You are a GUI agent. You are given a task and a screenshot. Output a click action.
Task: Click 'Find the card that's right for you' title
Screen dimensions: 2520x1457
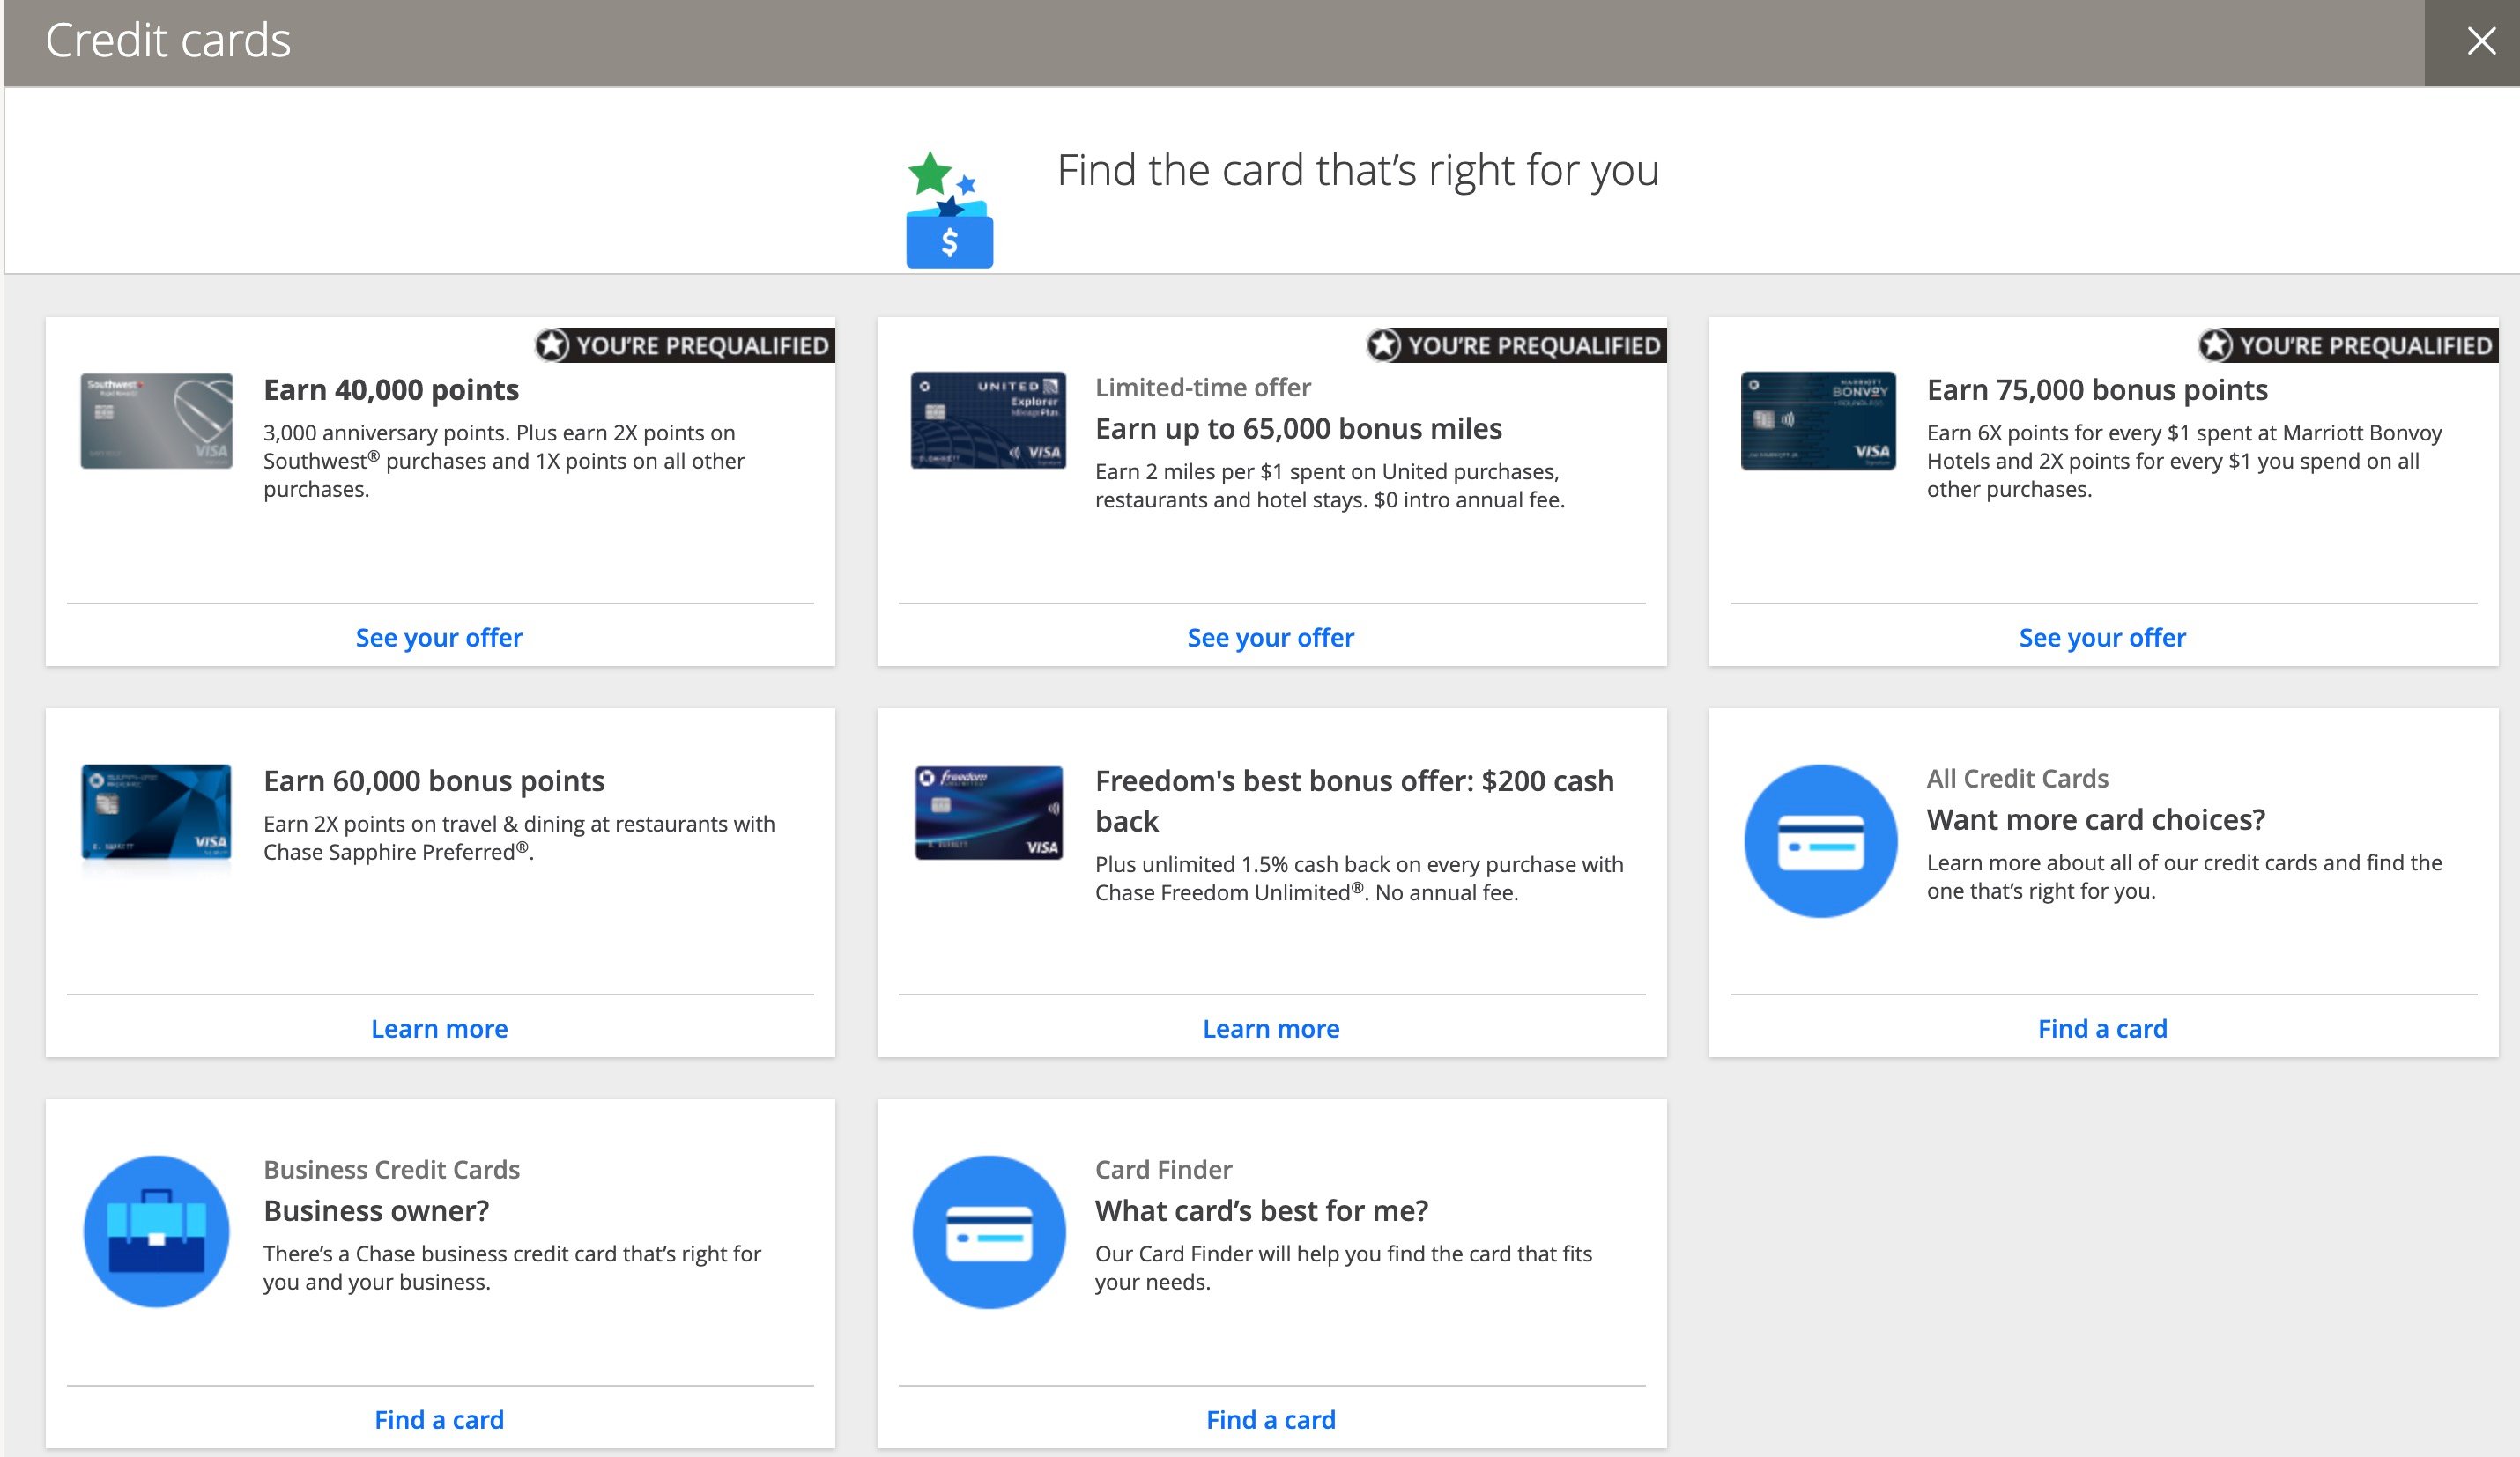[x=1358, y=170]
